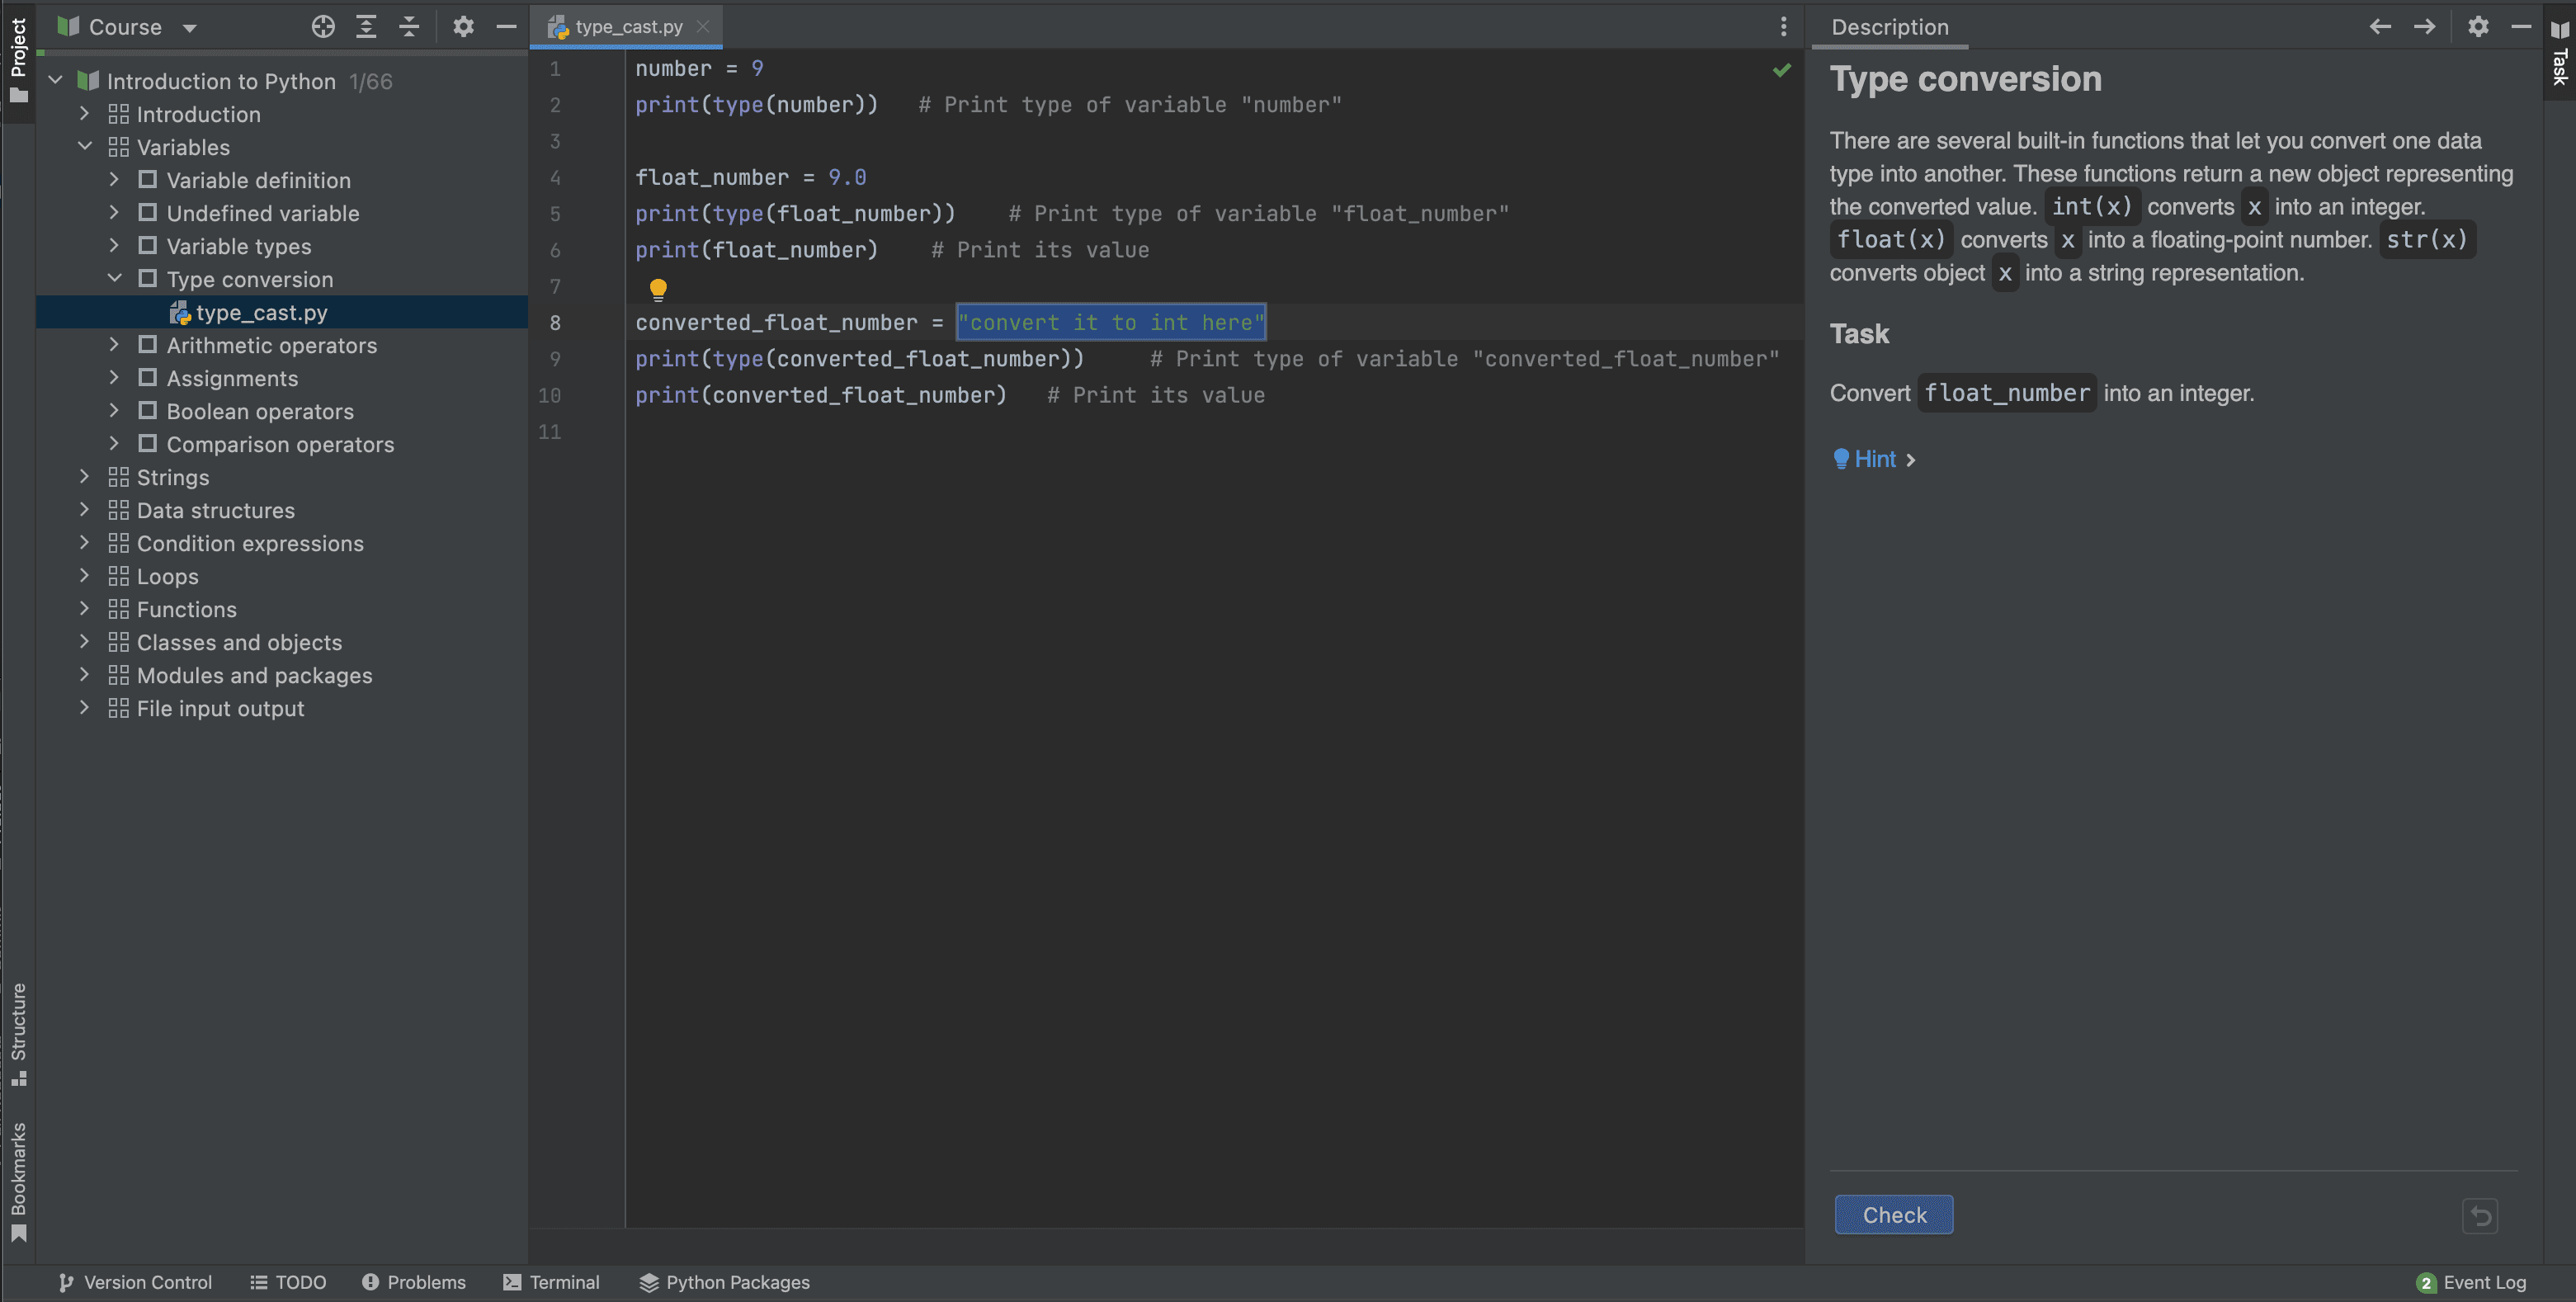The width and height of the screenshot is (2576, 1302).
Task: Navigate to the next task with the right arrow
Action: pyautogui.click(x=2426, y=27)
